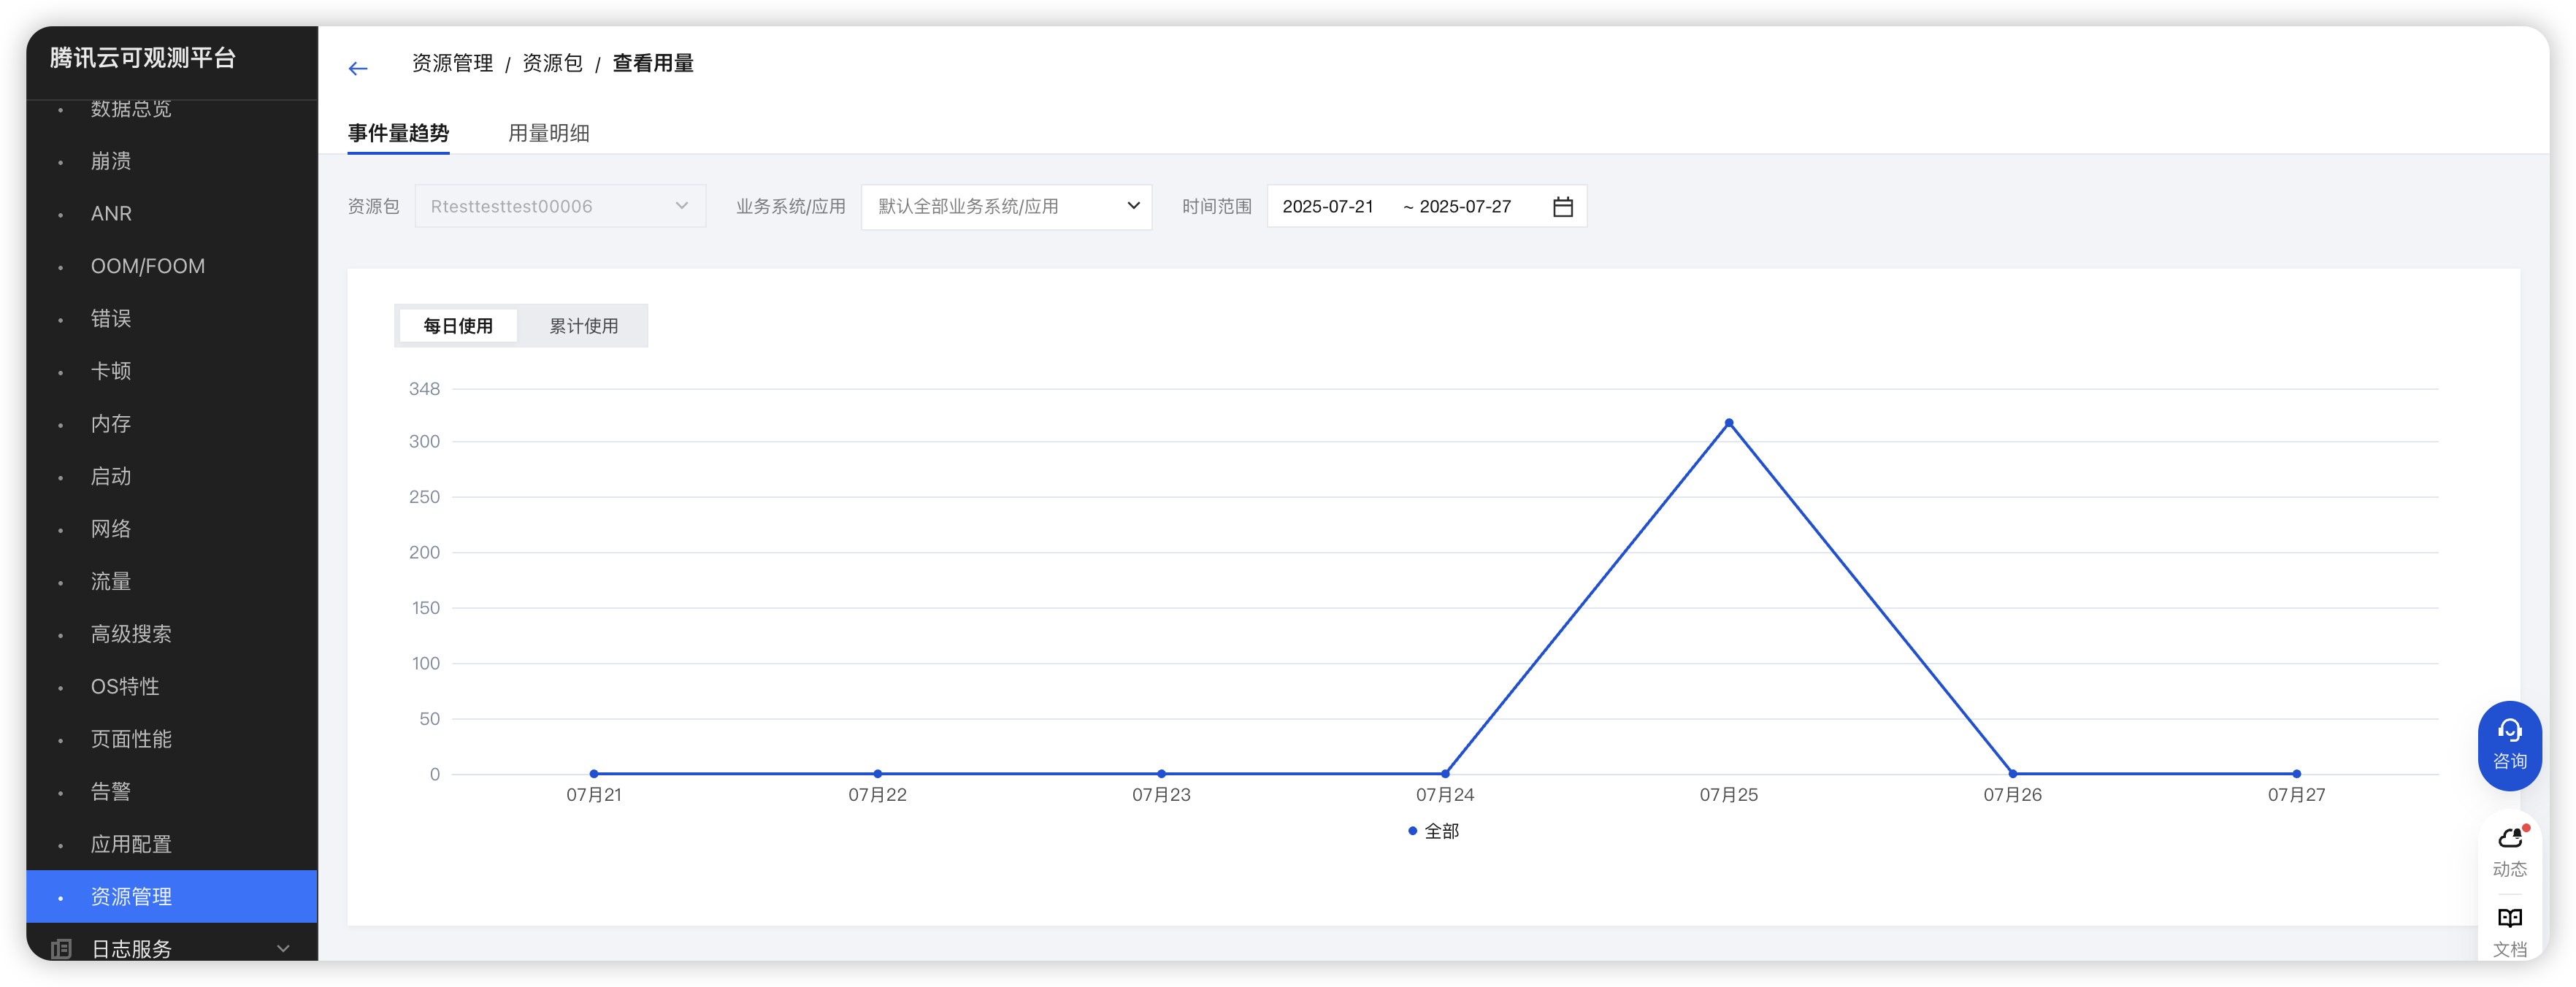The width and height of the screenshot is (2576, 987).
Task: Switch chart to 每日使用 mode
Action: [458, 326]
